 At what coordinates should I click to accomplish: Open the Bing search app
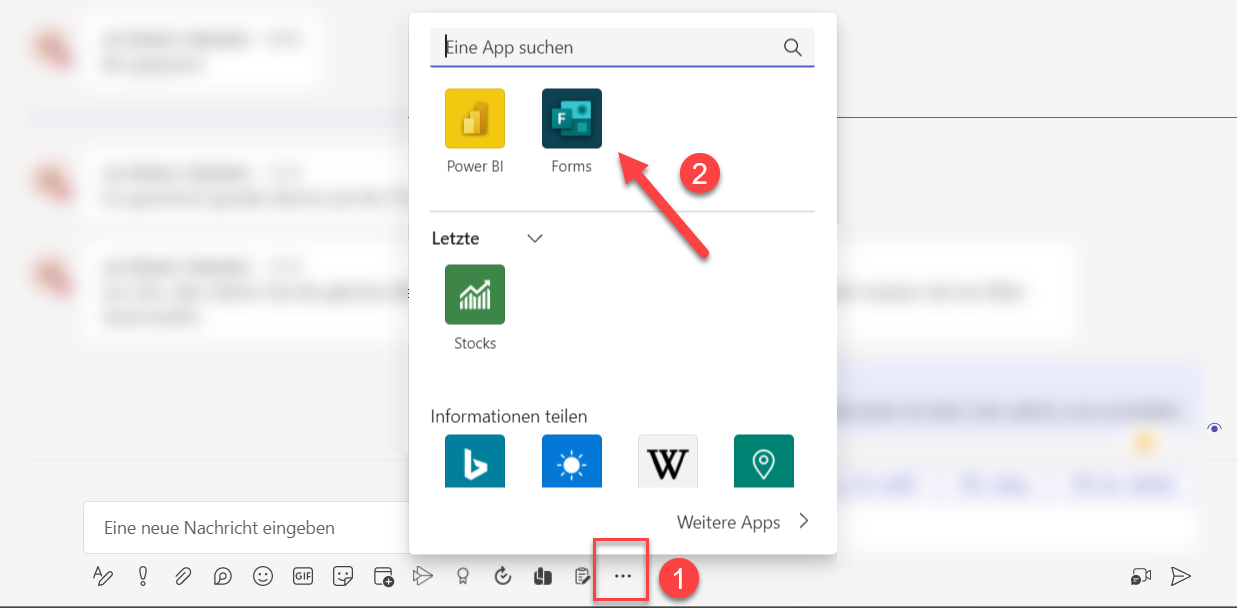tap(475, 461)
